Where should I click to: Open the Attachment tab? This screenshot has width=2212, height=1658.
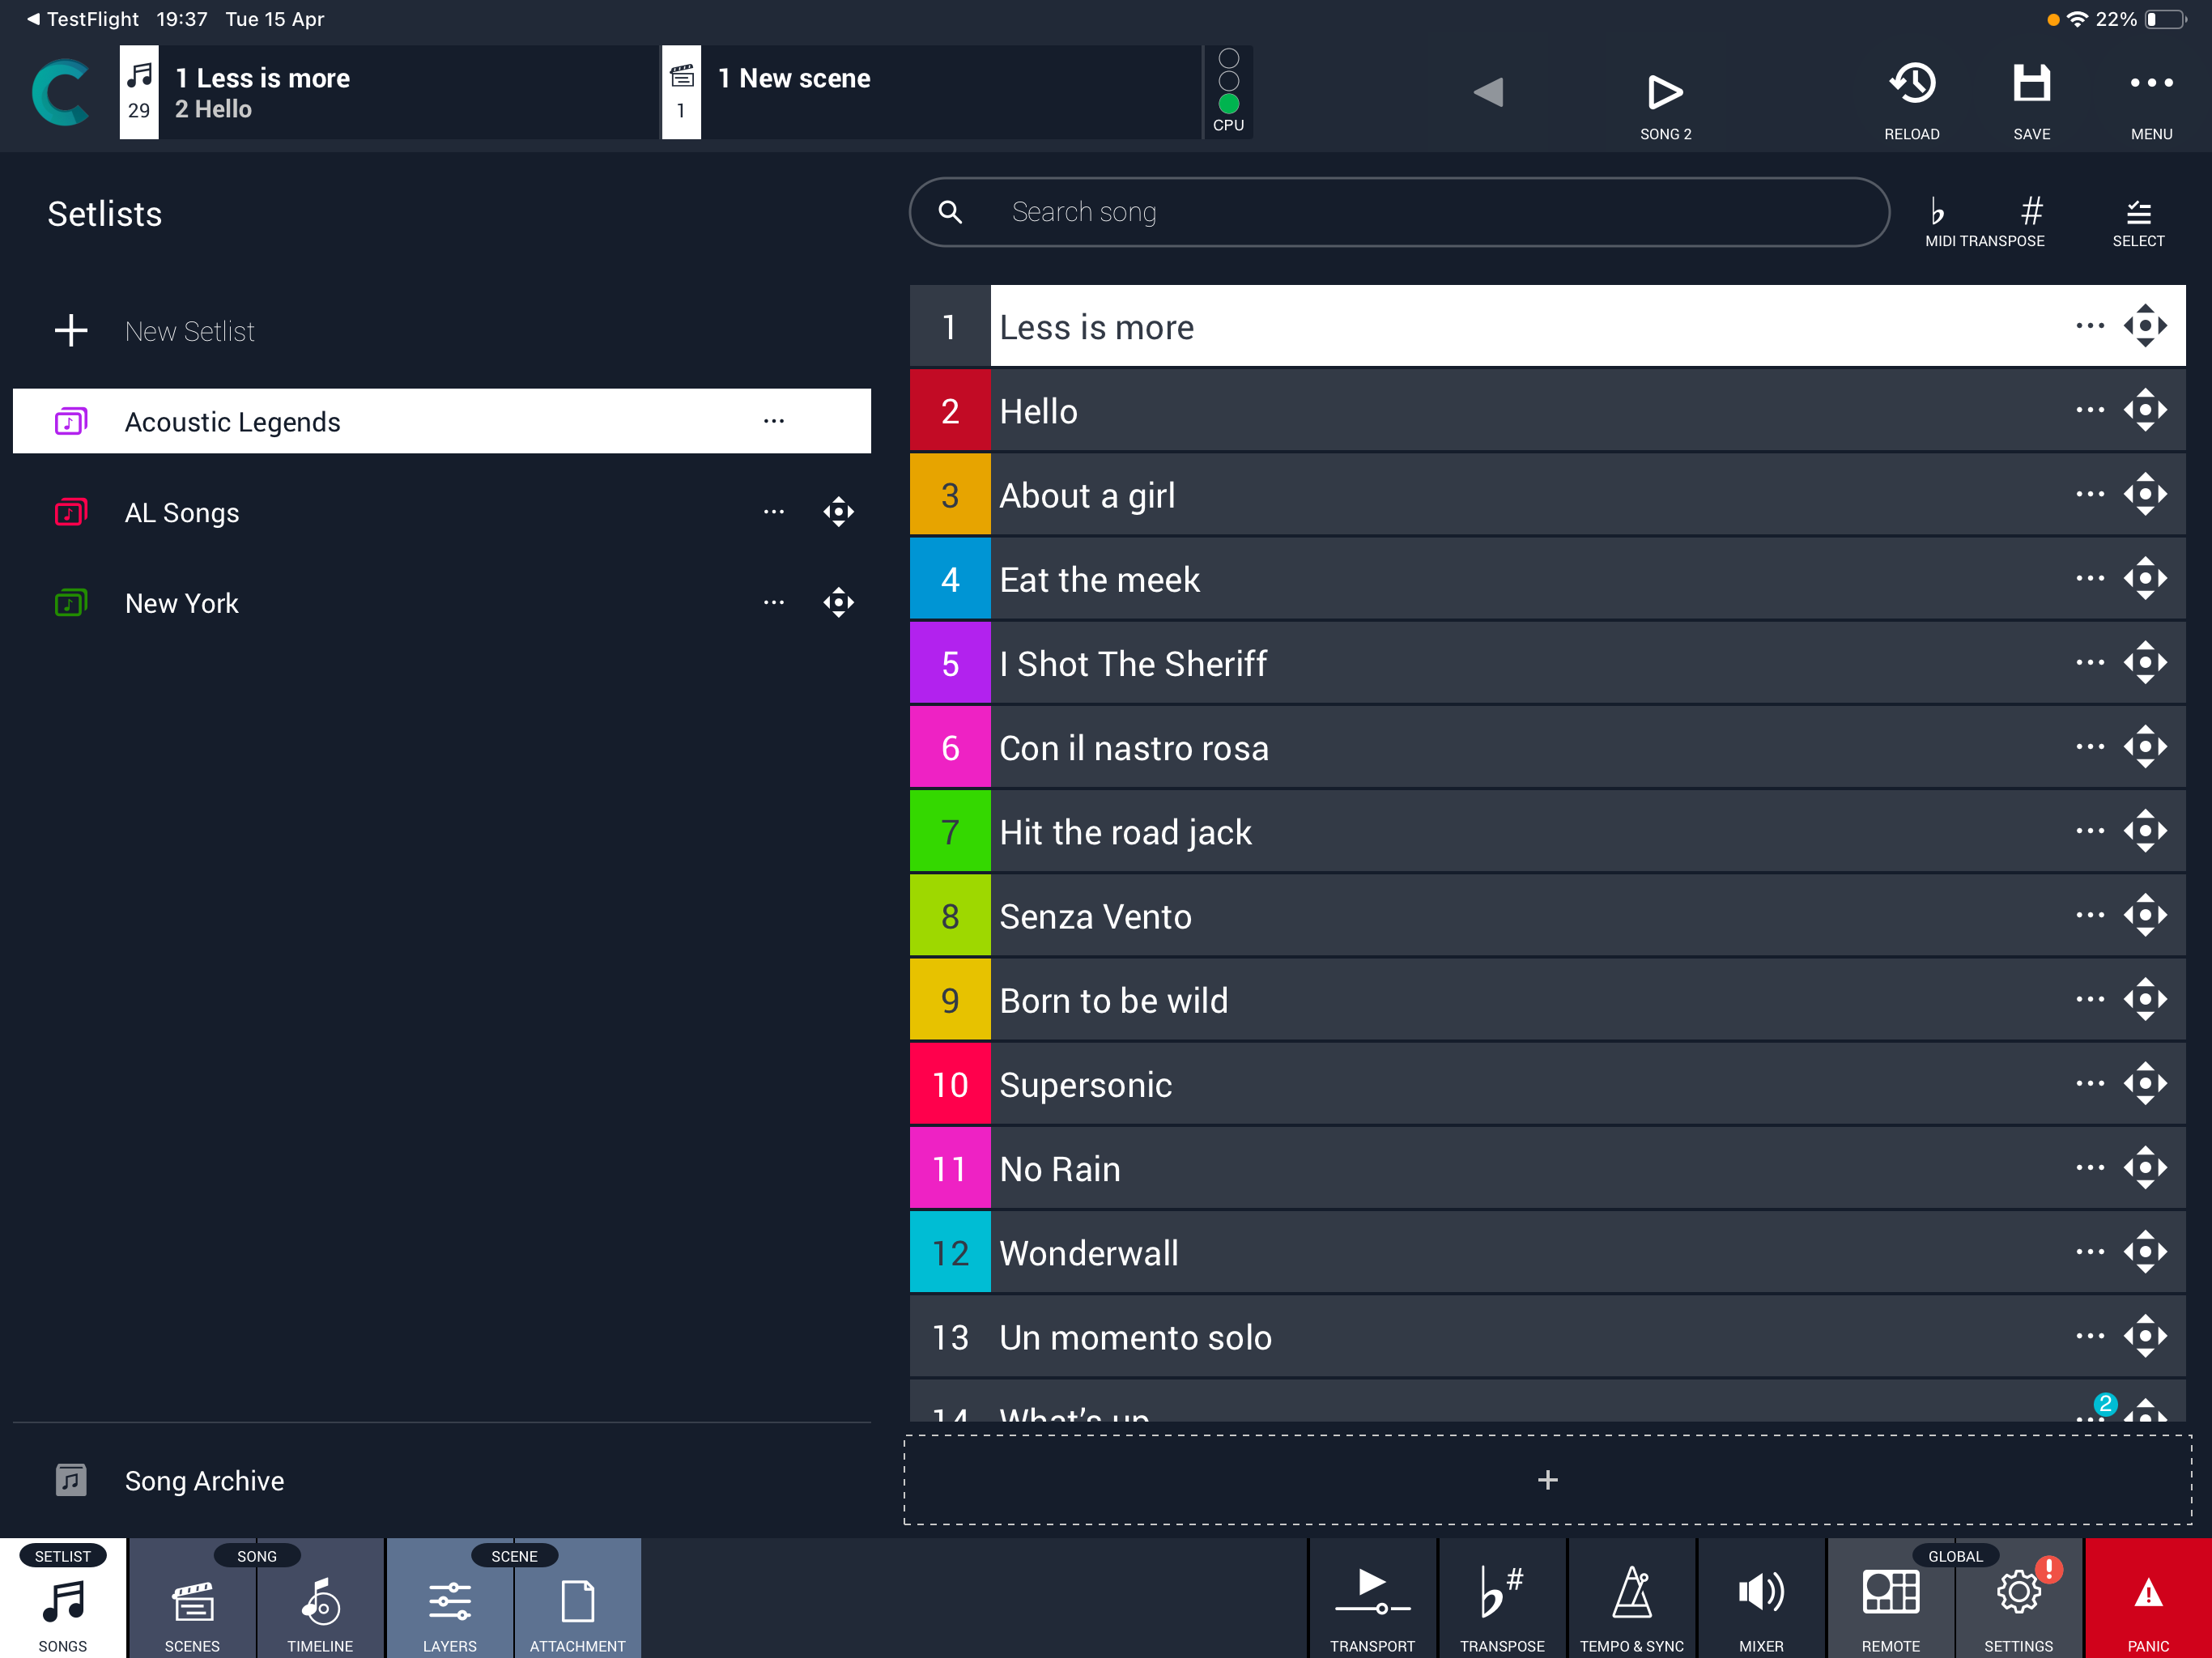(578, 1598)
